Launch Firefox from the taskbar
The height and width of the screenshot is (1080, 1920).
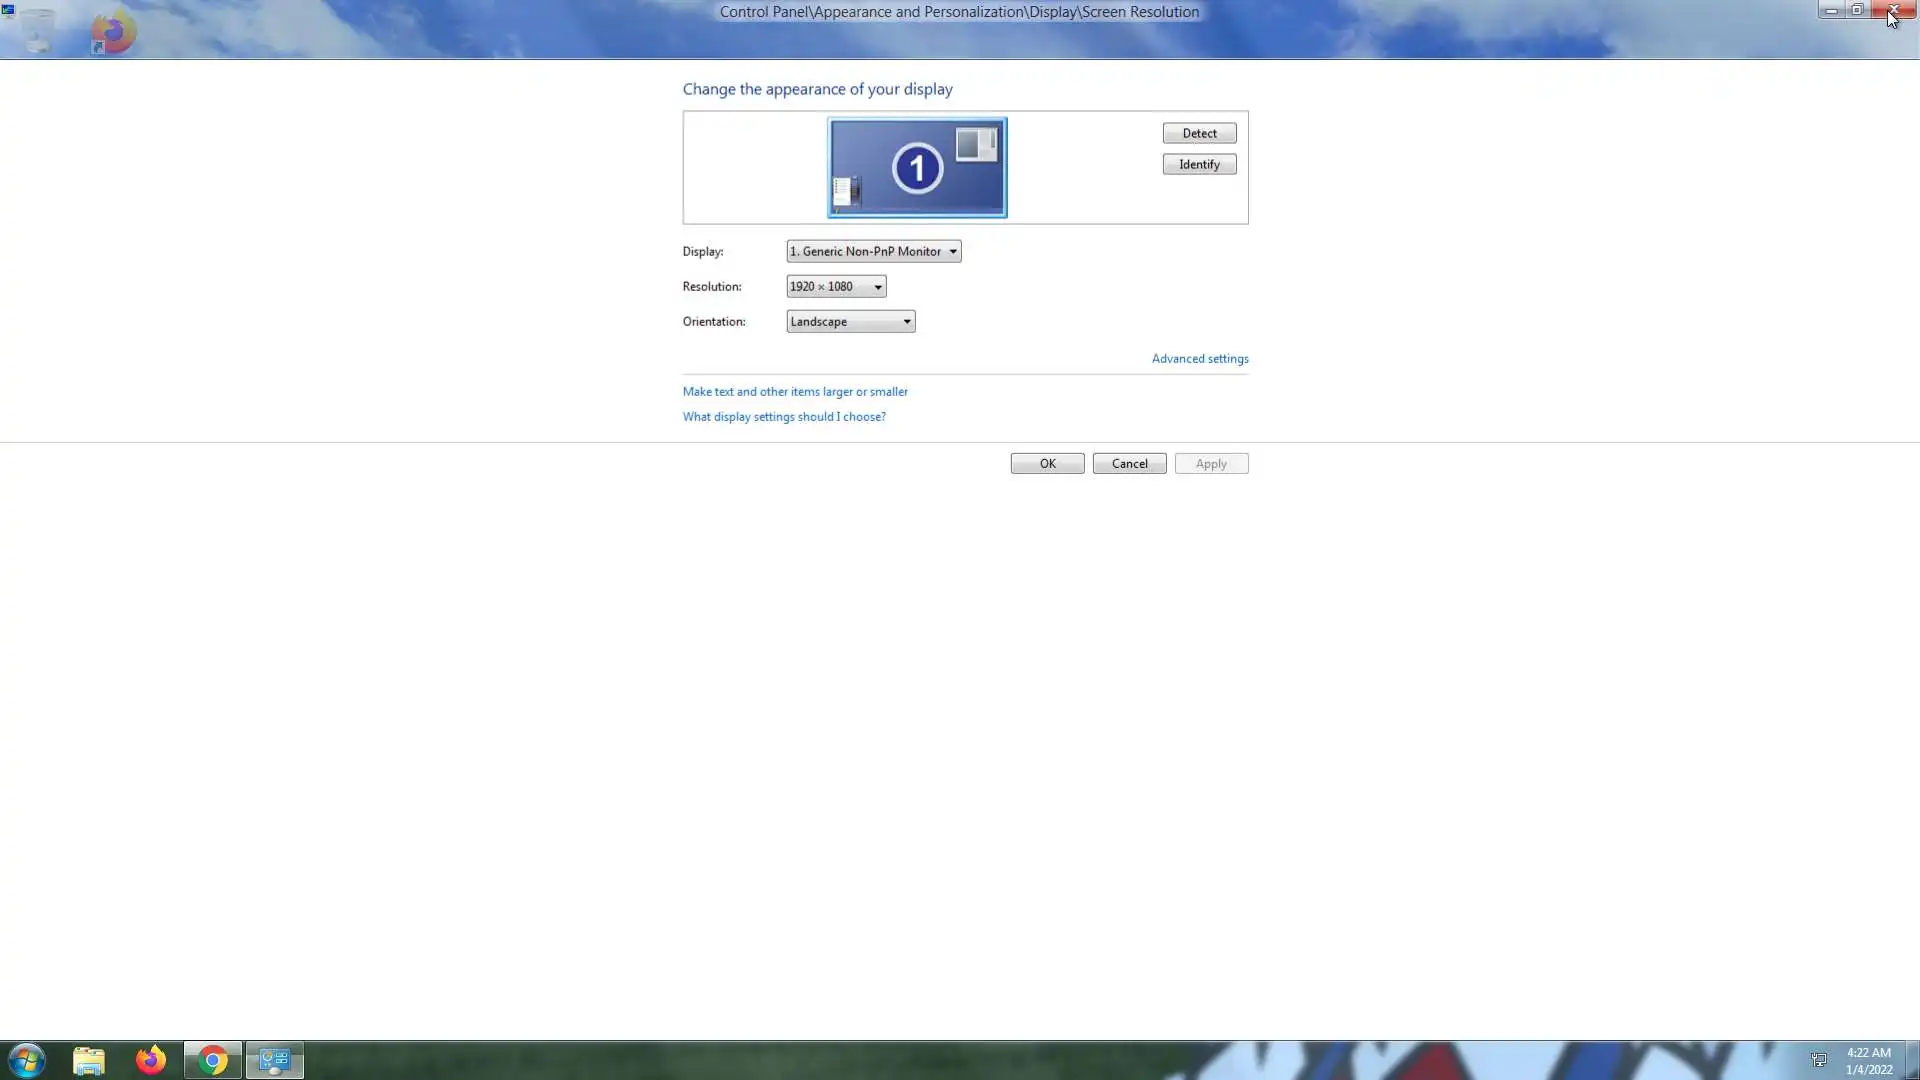[x=151, y=1060]
